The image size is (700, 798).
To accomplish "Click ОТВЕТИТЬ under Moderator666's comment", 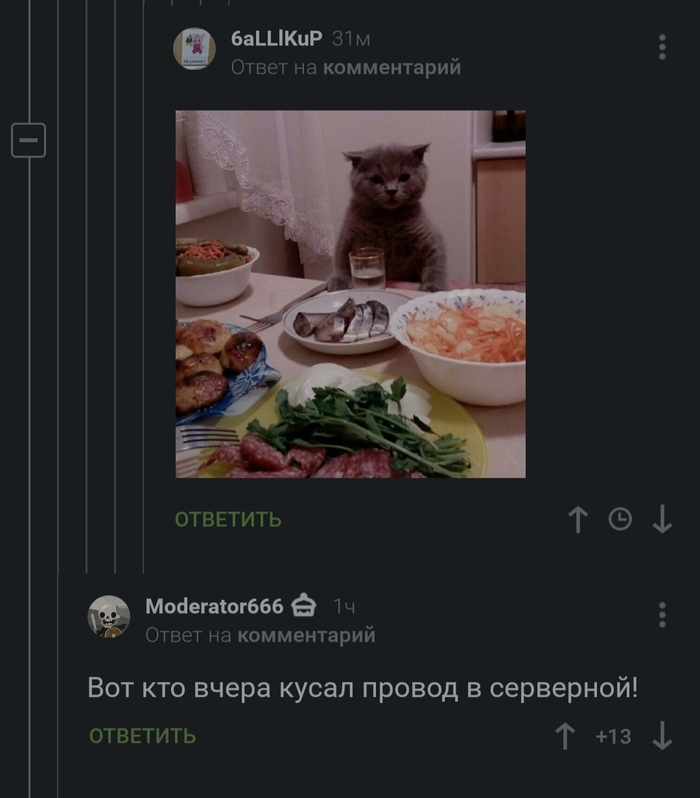I will pyautogui.click(x=143, y=736).
